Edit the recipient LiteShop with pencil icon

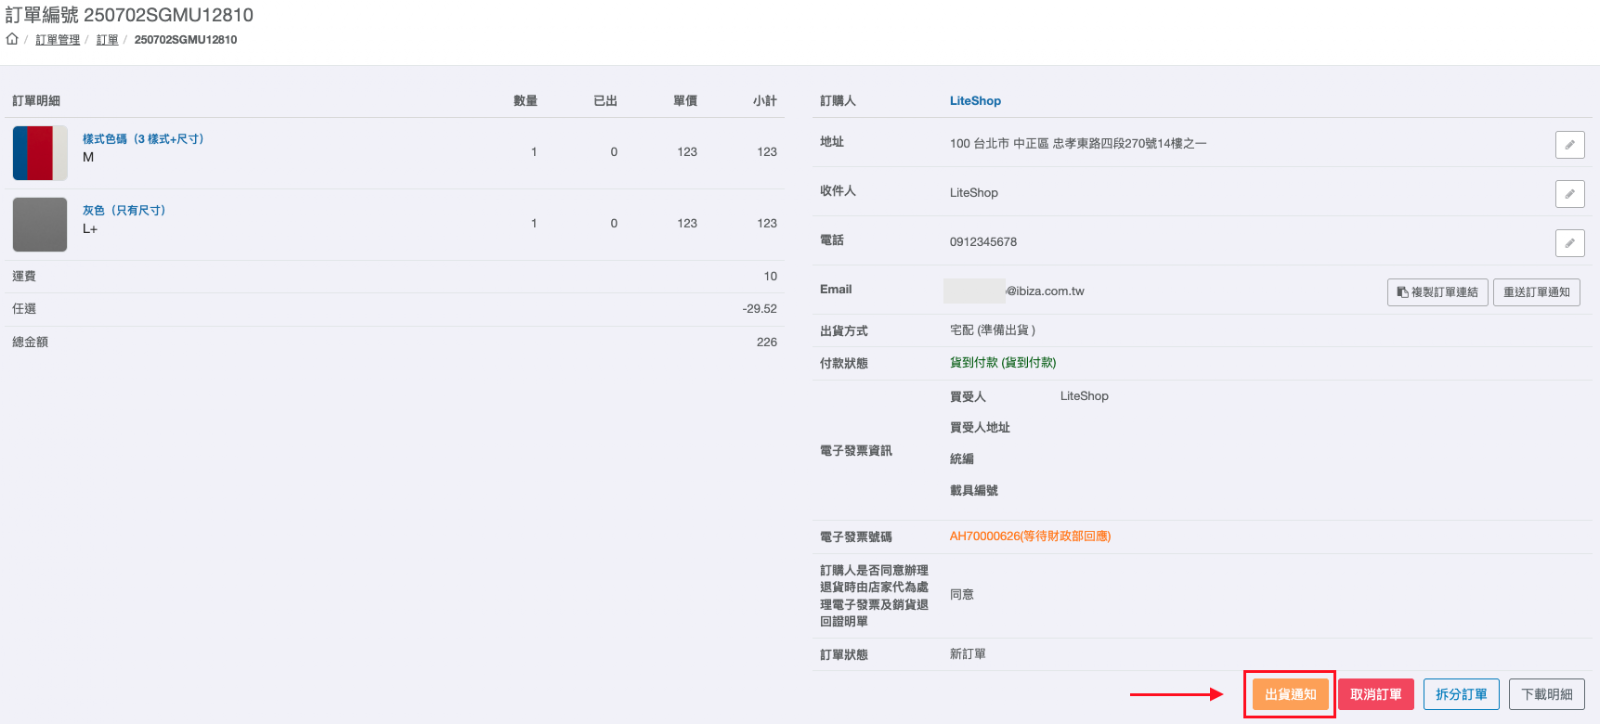pyautogui.click(x=1570, y=194)
